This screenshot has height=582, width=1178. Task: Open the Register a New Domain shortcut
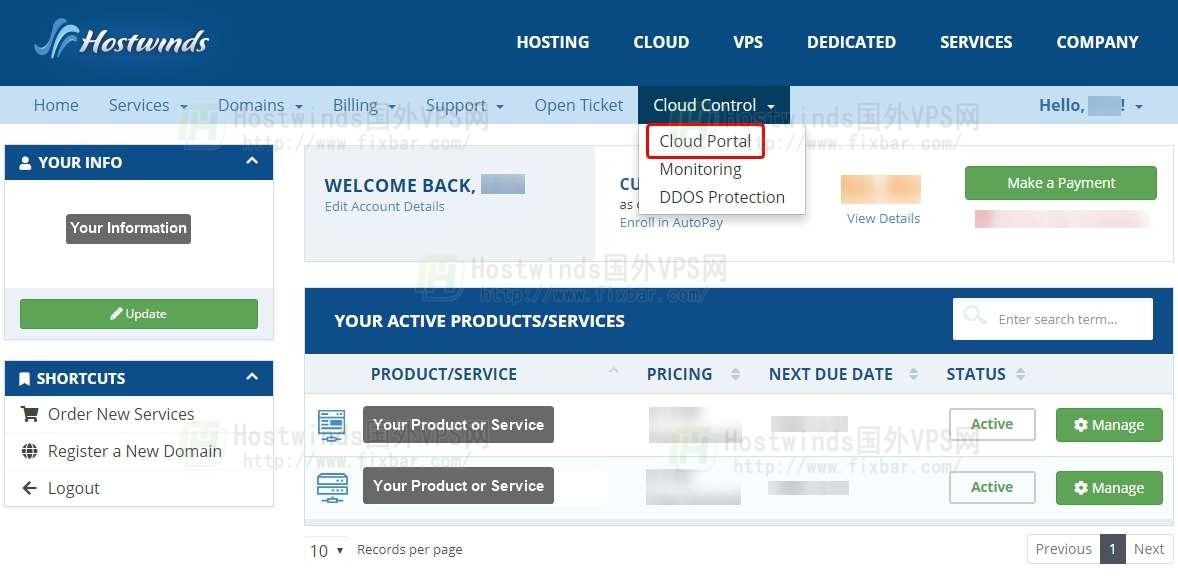(x=134, y=451)
